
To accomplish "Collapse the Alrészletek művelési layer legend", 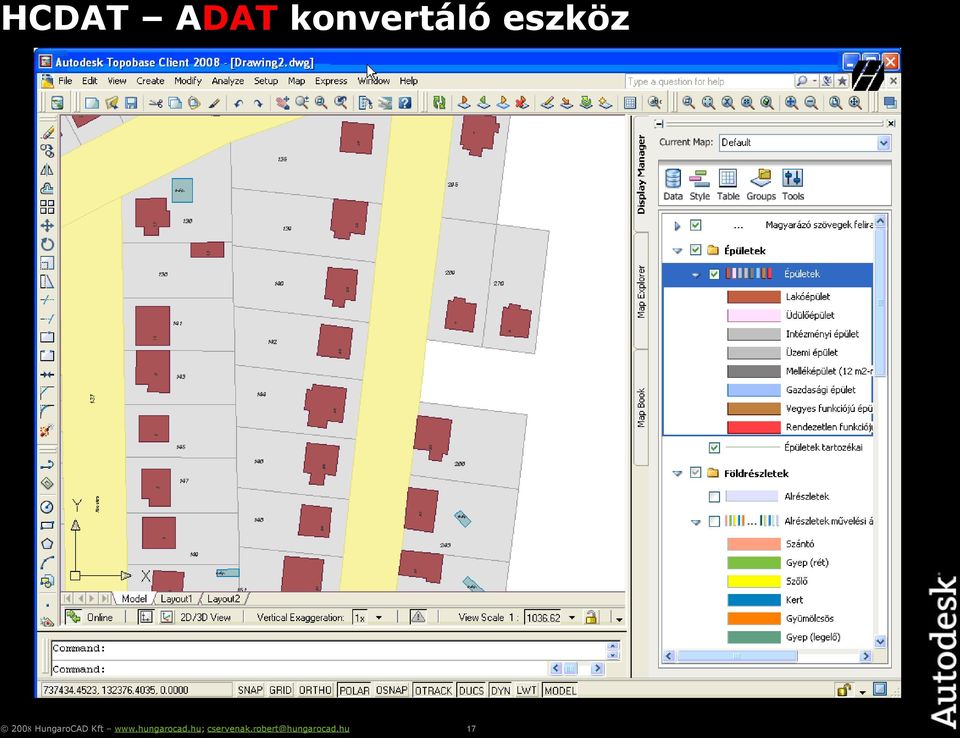I will 696,522.
